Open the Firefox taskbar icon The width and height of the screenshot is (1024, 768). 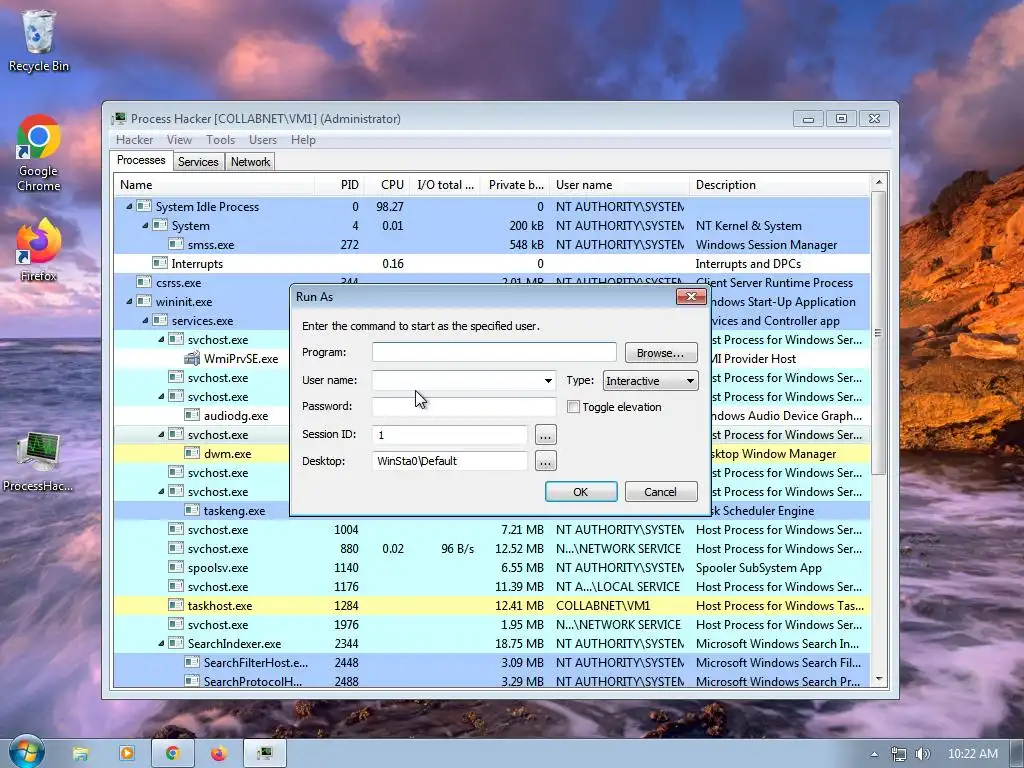(x=218, y=754)
